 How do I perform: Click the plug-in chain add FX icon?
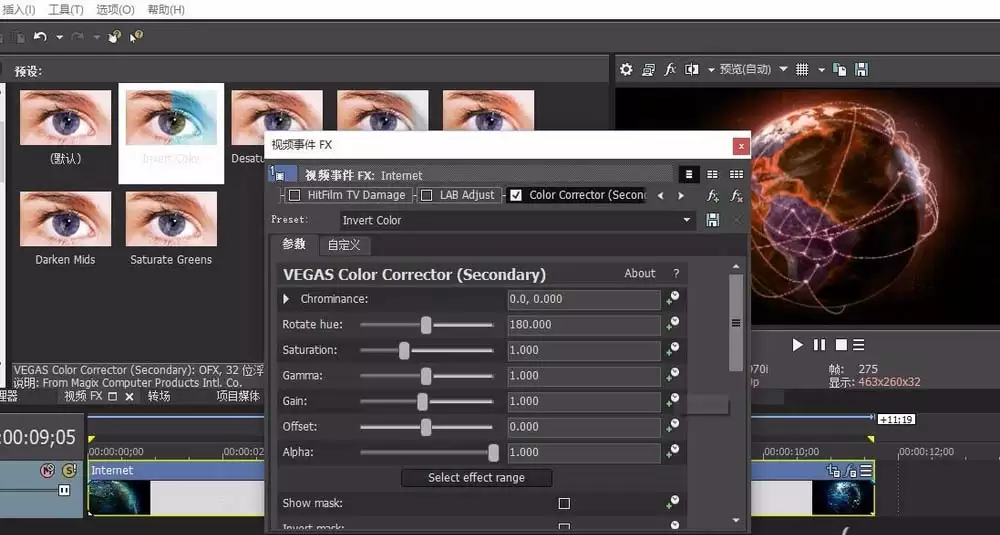coord(713,196)
